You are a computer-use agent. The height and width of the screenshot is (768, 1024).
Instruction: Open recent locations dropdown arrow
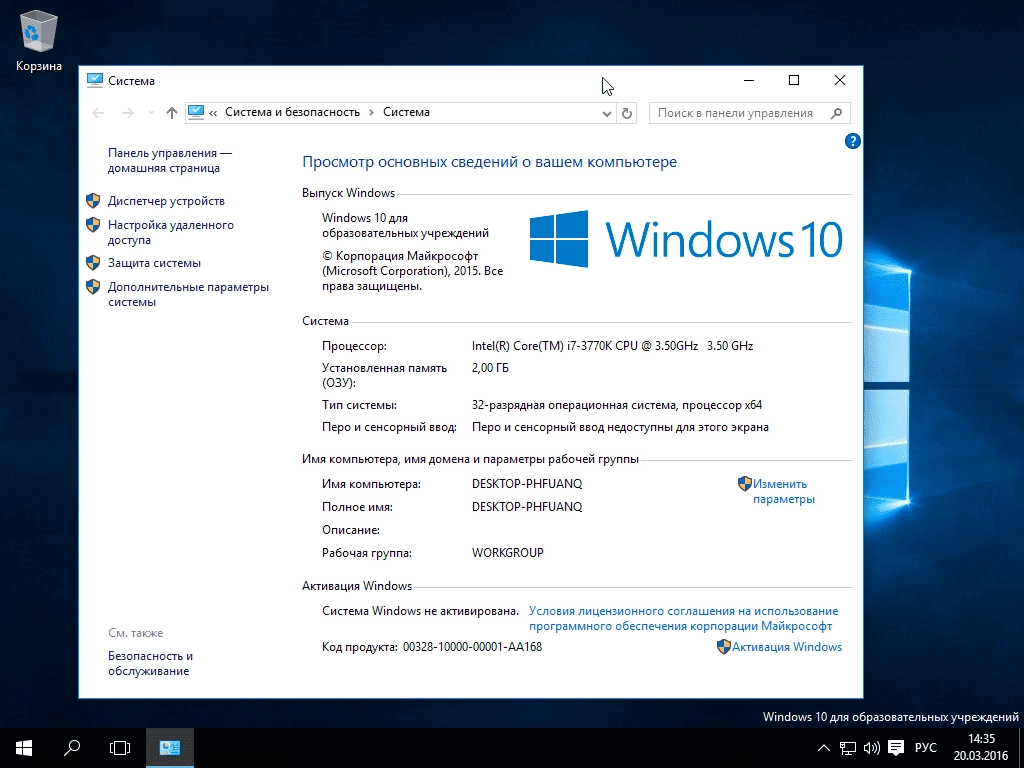tap(152, 113)
